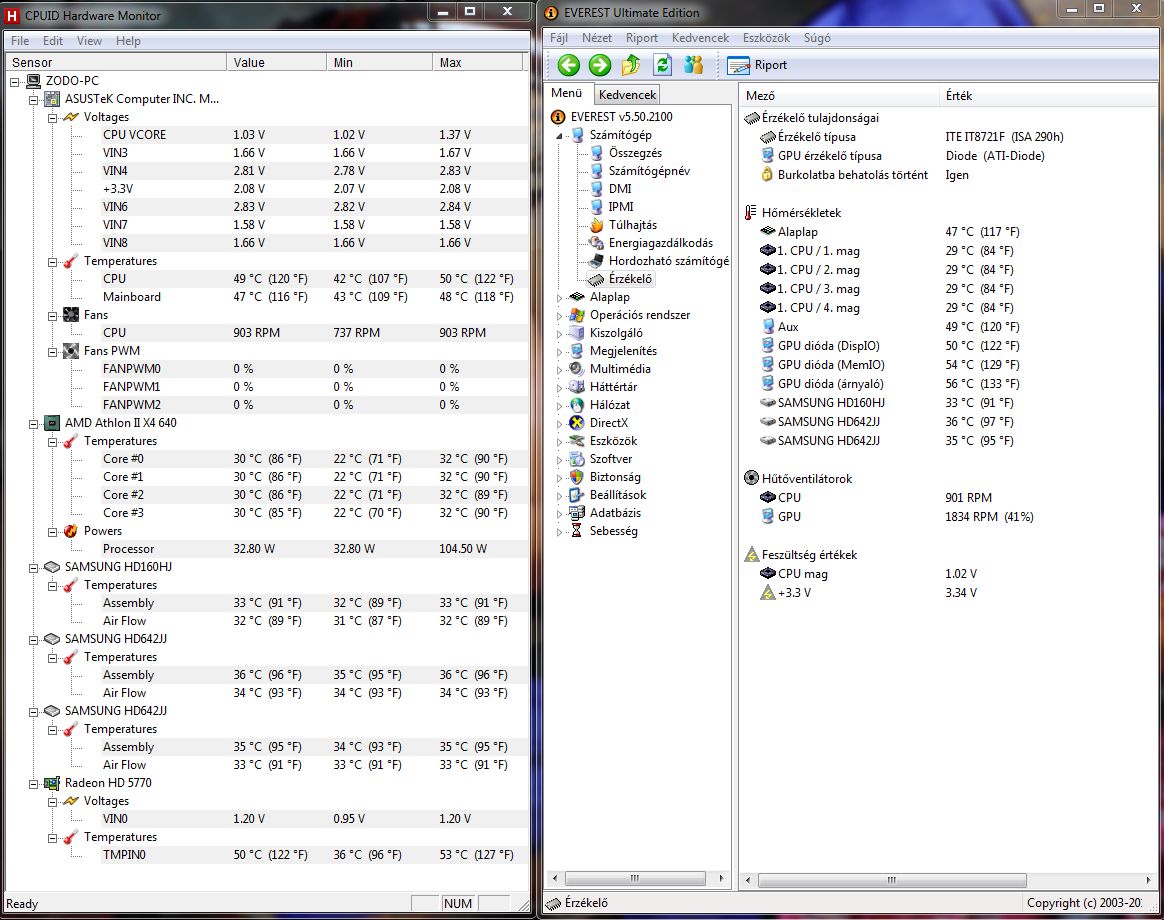Select the Sebesség hourglass icon
The image size is (1164, 920).
(x=577, y=531)
